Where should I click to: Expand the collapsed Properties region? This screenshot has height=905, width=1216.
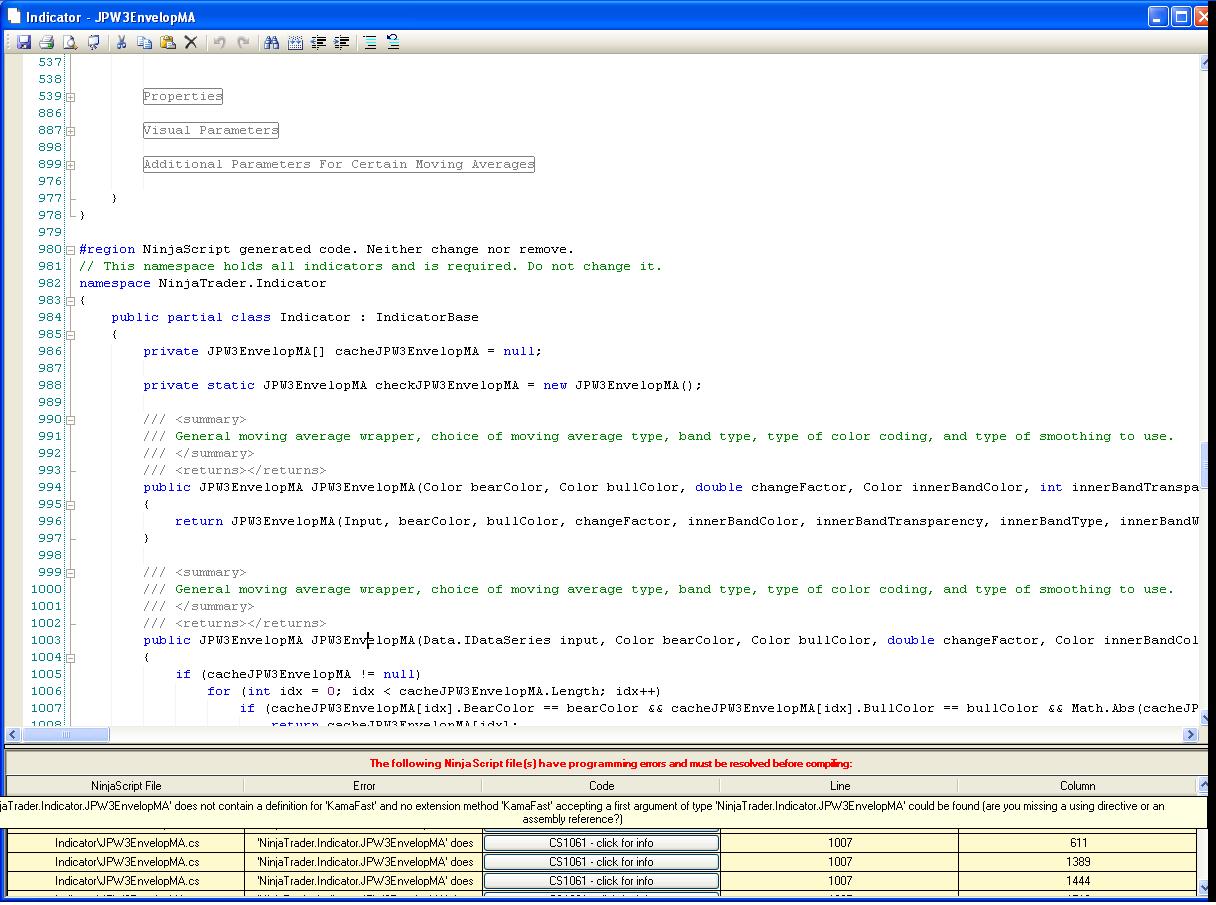tap(71, 97)
